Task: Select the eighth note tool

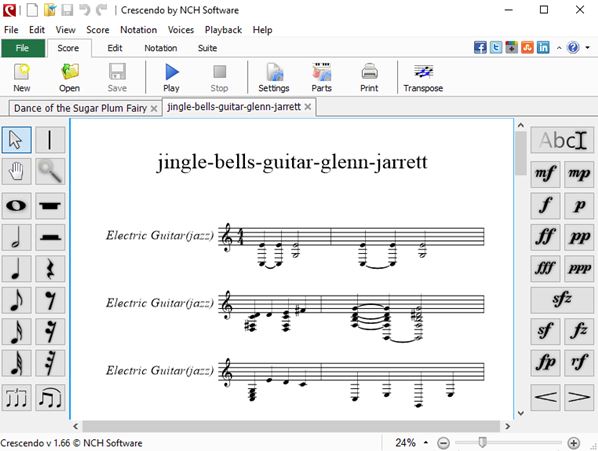Action: (x=16, y=300)
